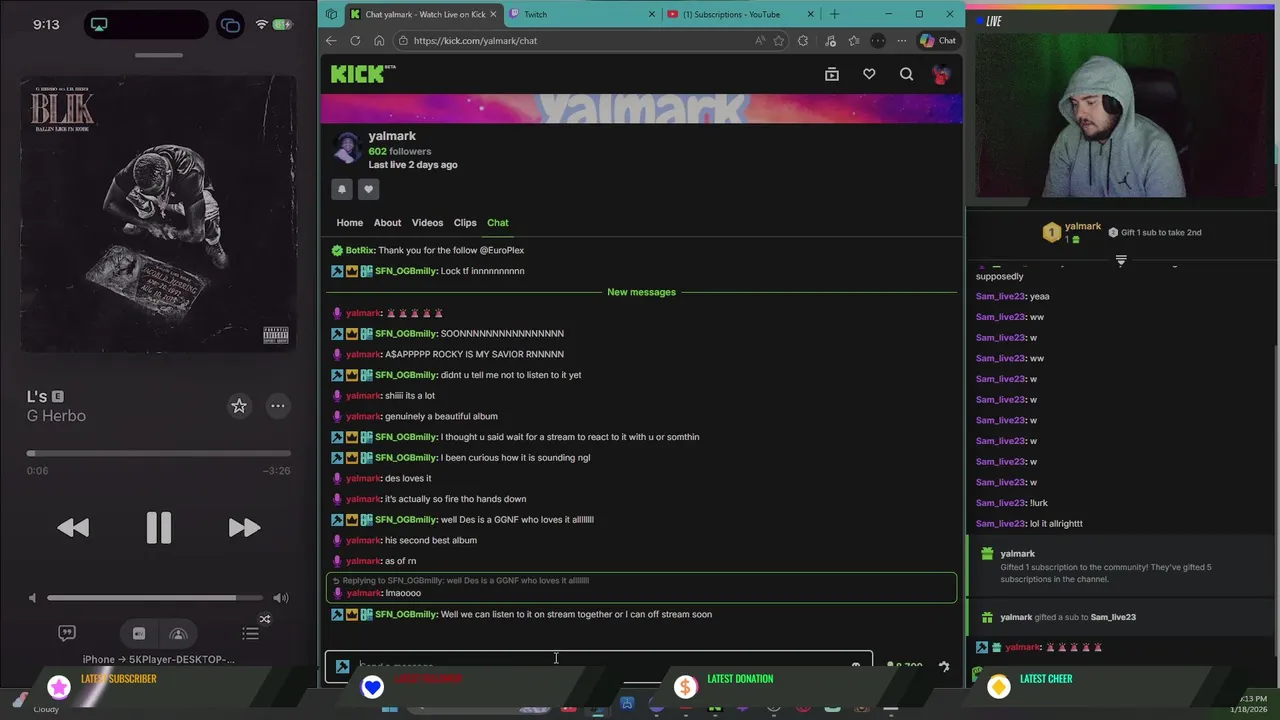Viewport: 1280px width, 720px height.
Task: Add this page to favorites
Action: pyautogui.click(x=779, y=41)
